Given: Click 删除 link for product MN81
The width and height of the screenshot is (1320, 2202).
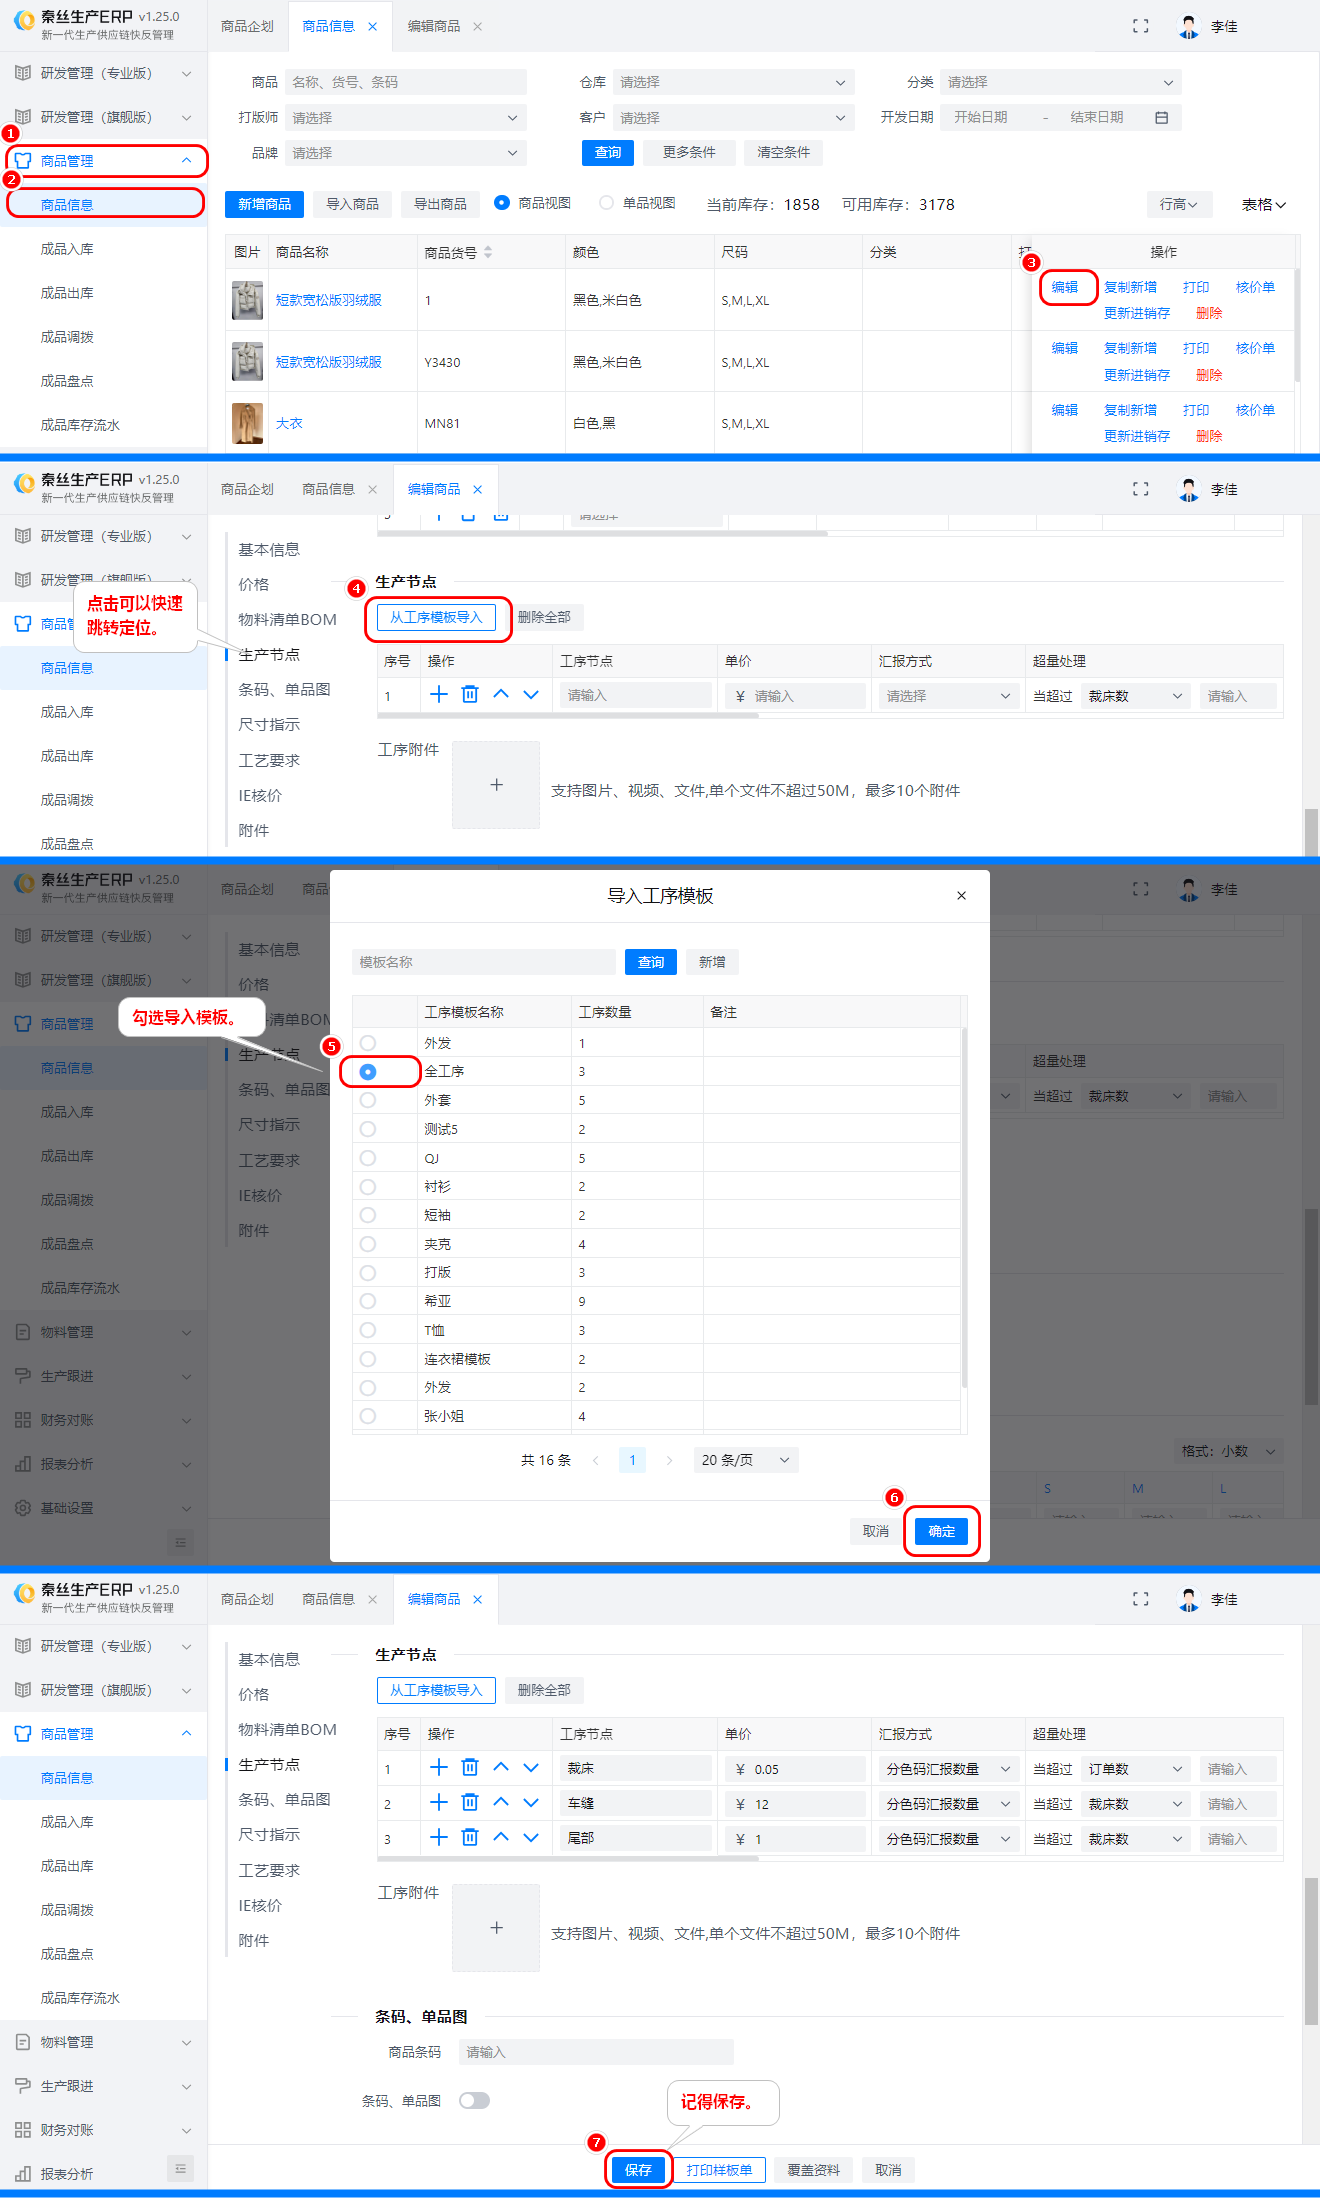Looking at the screenshot, I should 1209,436.
